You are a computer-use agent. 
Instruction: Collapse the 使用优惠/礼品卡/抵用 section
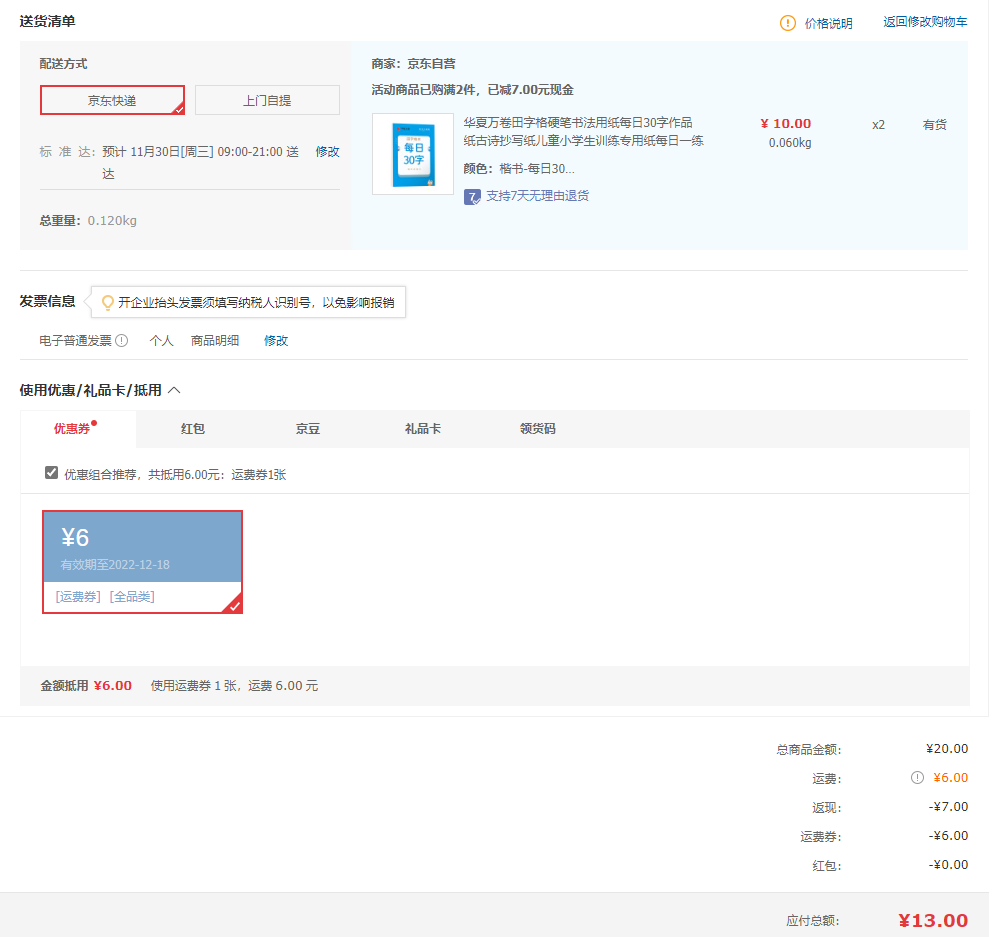click(x=174, y=390)
